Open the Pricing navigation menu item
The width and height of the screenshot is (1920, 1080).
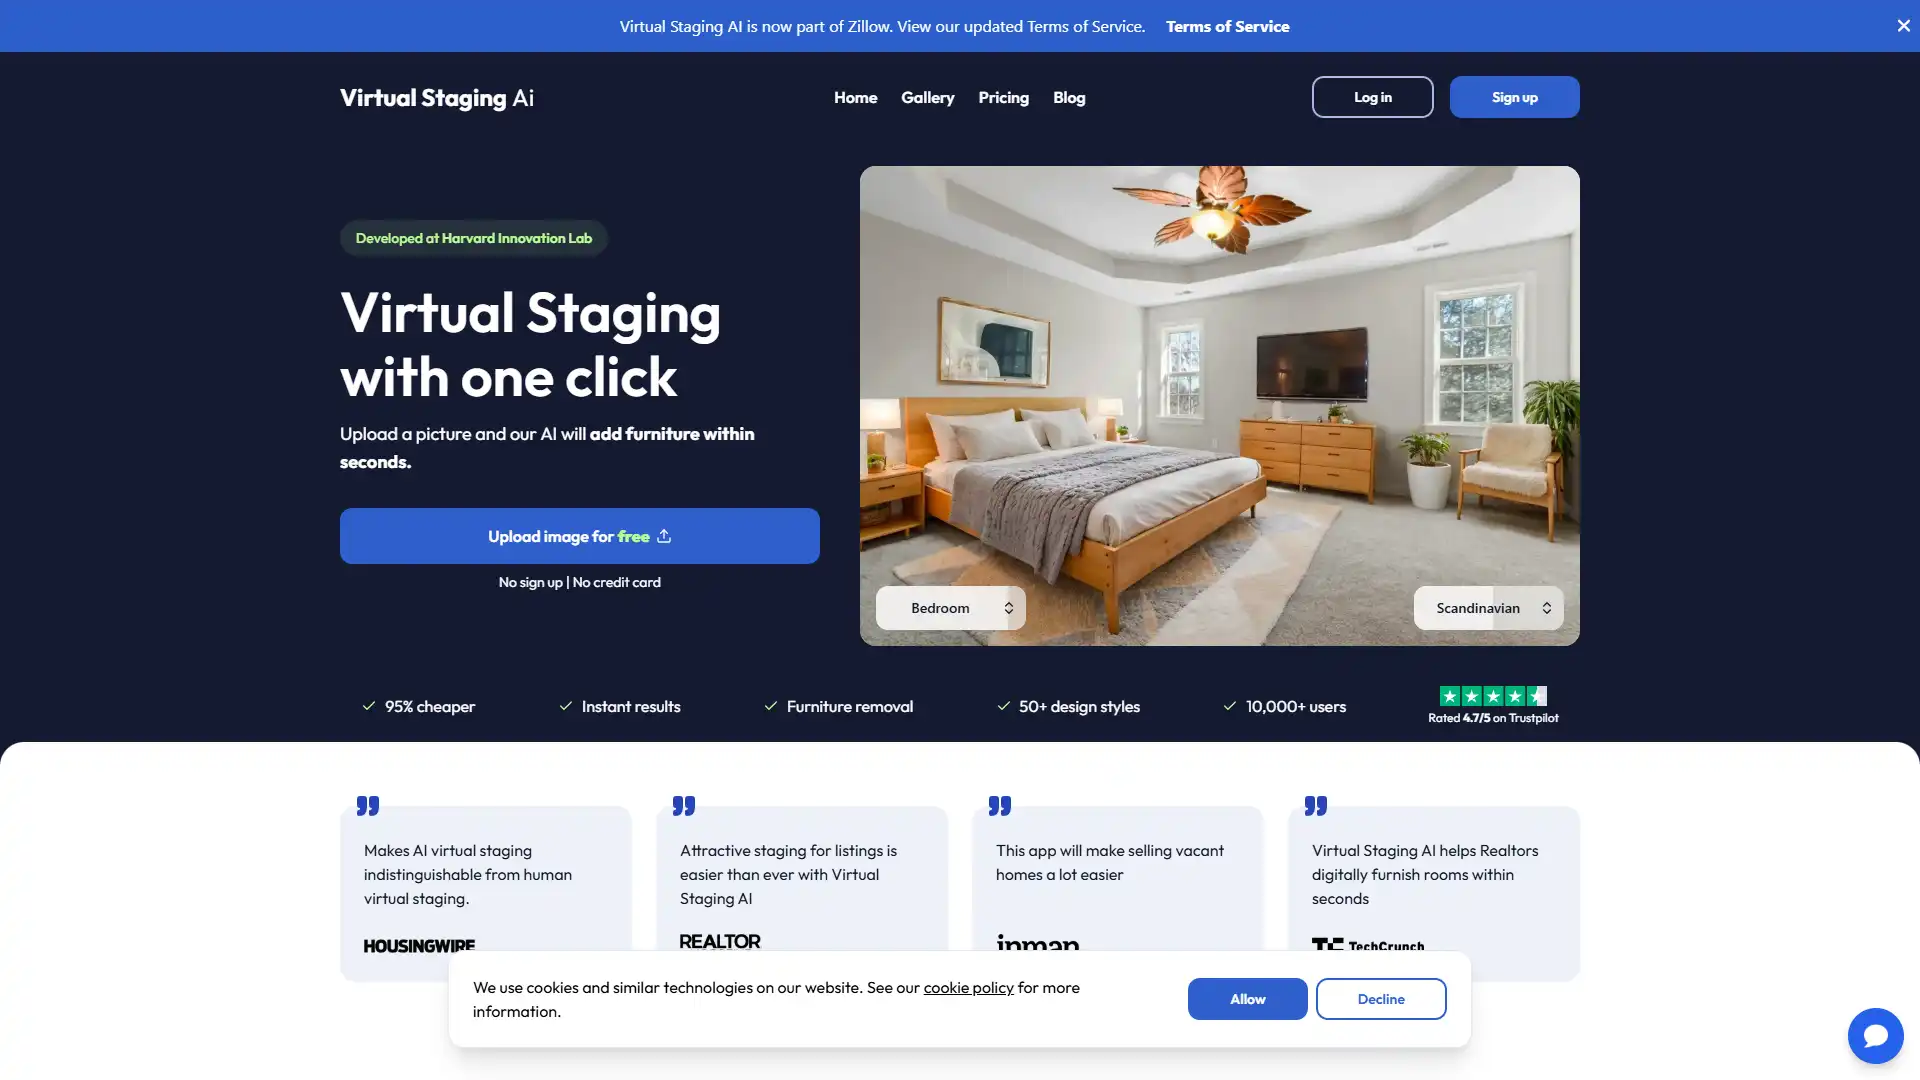1004,96
